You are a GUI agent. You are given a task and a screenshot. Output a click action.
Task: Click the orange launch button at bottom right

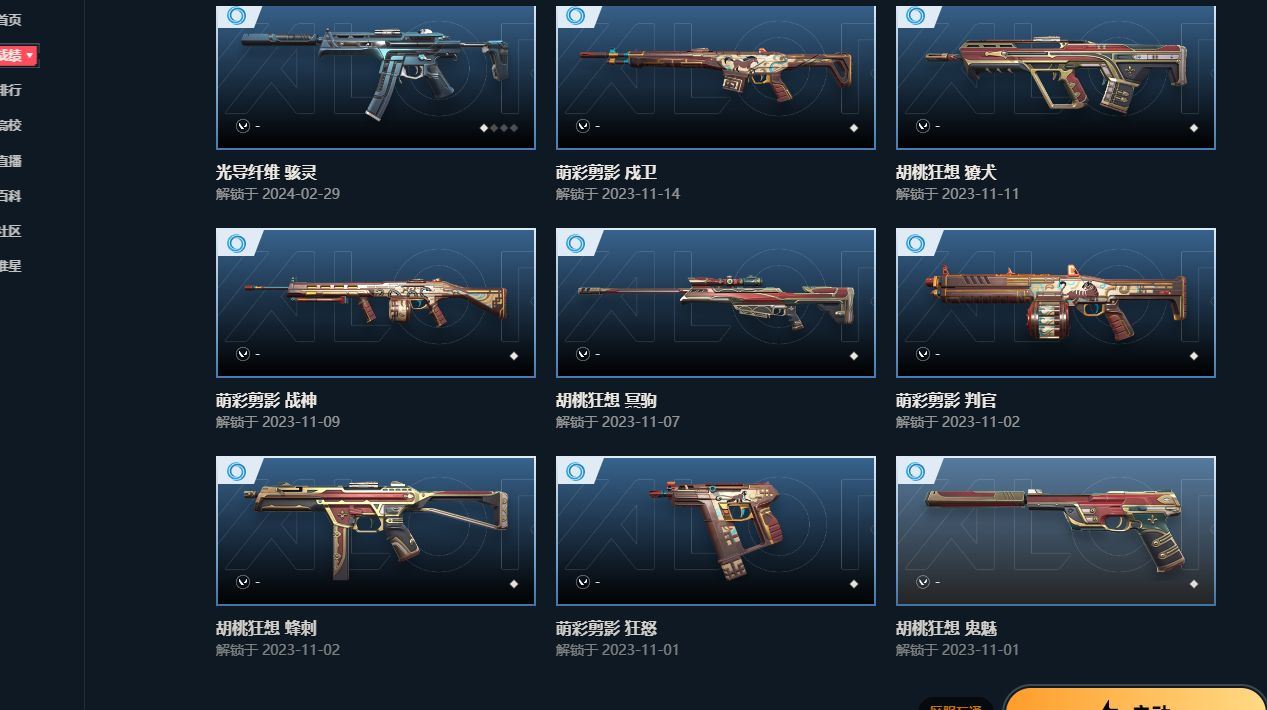1134,698
